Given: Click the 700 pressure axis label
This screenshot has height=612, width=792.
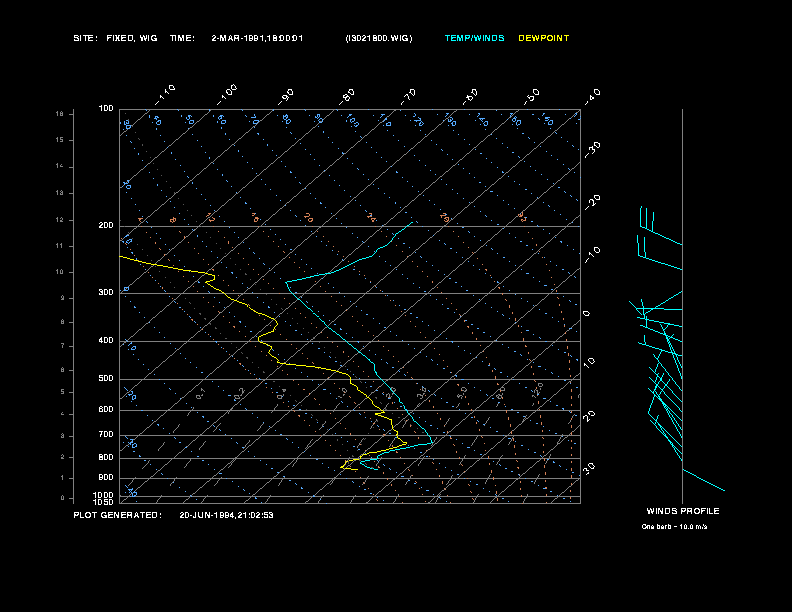Looking at the screenshot, I should point(106,434).
